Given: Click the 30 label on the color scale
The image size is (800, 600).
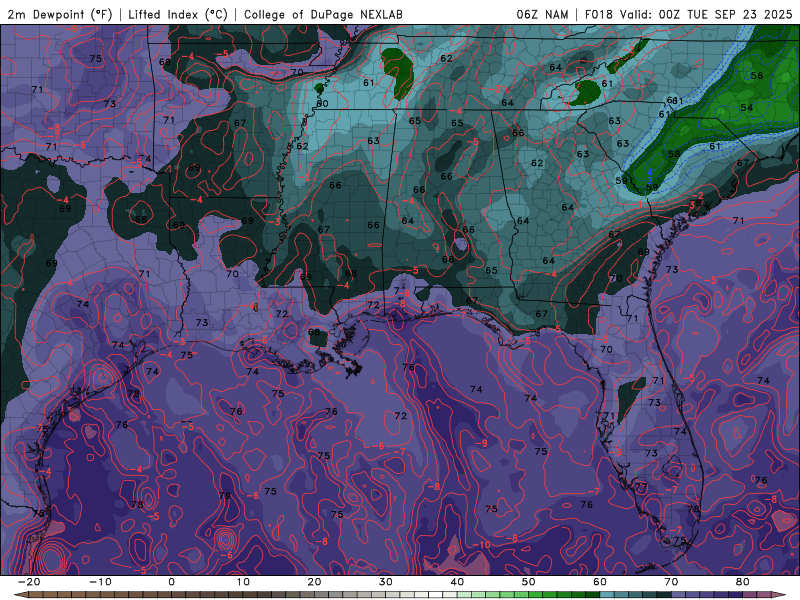Looking at the screenshot, I should [386, 582].
